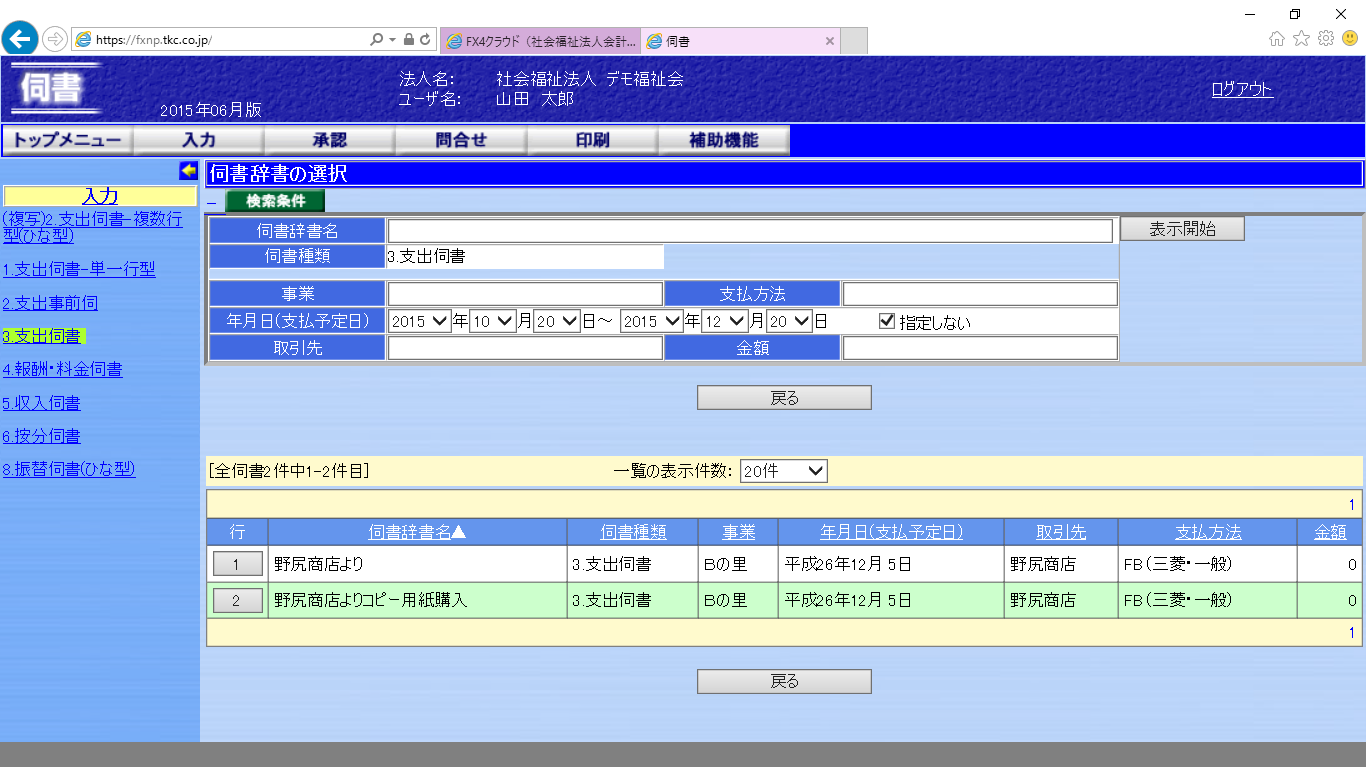Focus the 伺書辞書名 input field
This screenshot has width=1366, height=768.
(750, 231)
